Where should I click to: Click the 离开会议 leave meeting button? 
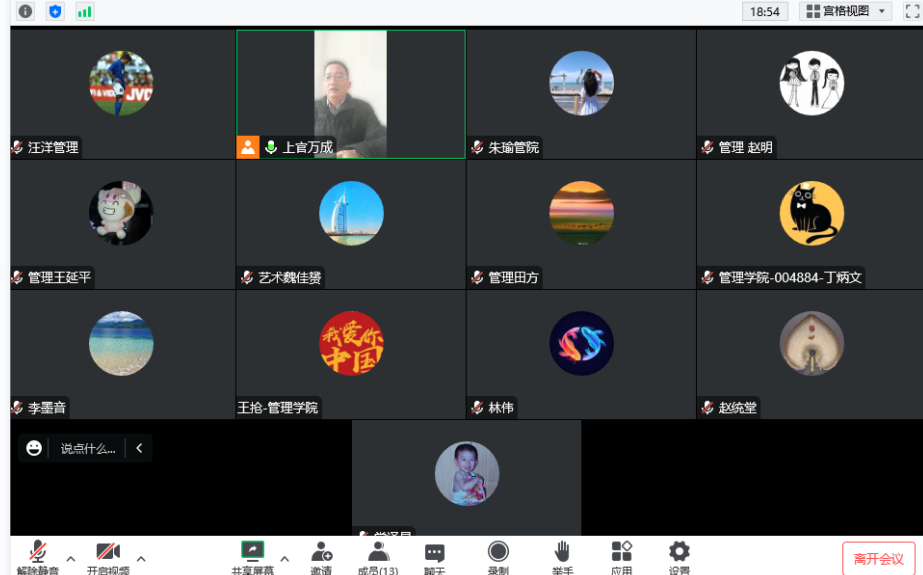878,559
